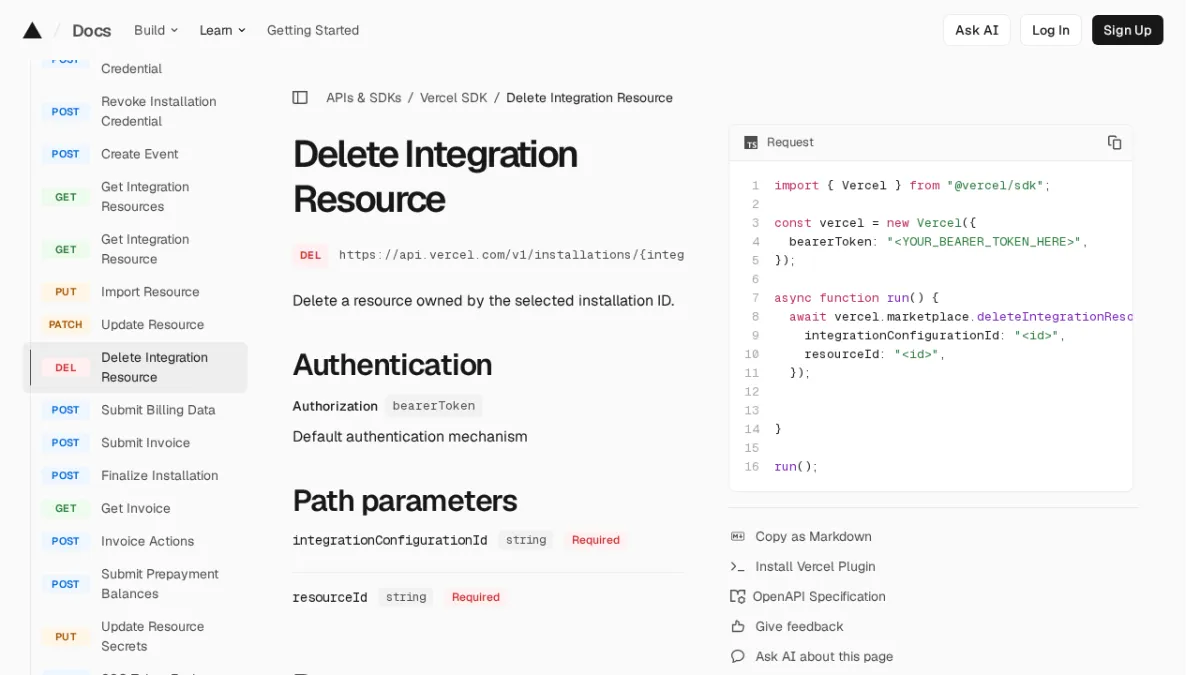Viewport: 1200px width, 675px height.
Task: Click Required tag for resourceId
Action: tap(475, 597)
